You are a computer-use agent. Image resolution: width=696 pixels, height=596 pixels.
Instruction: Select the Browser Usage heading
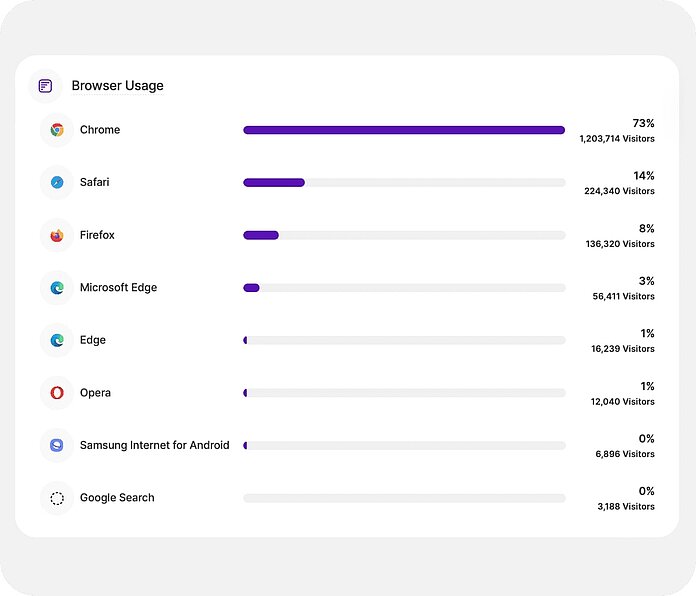click(117, 86)
